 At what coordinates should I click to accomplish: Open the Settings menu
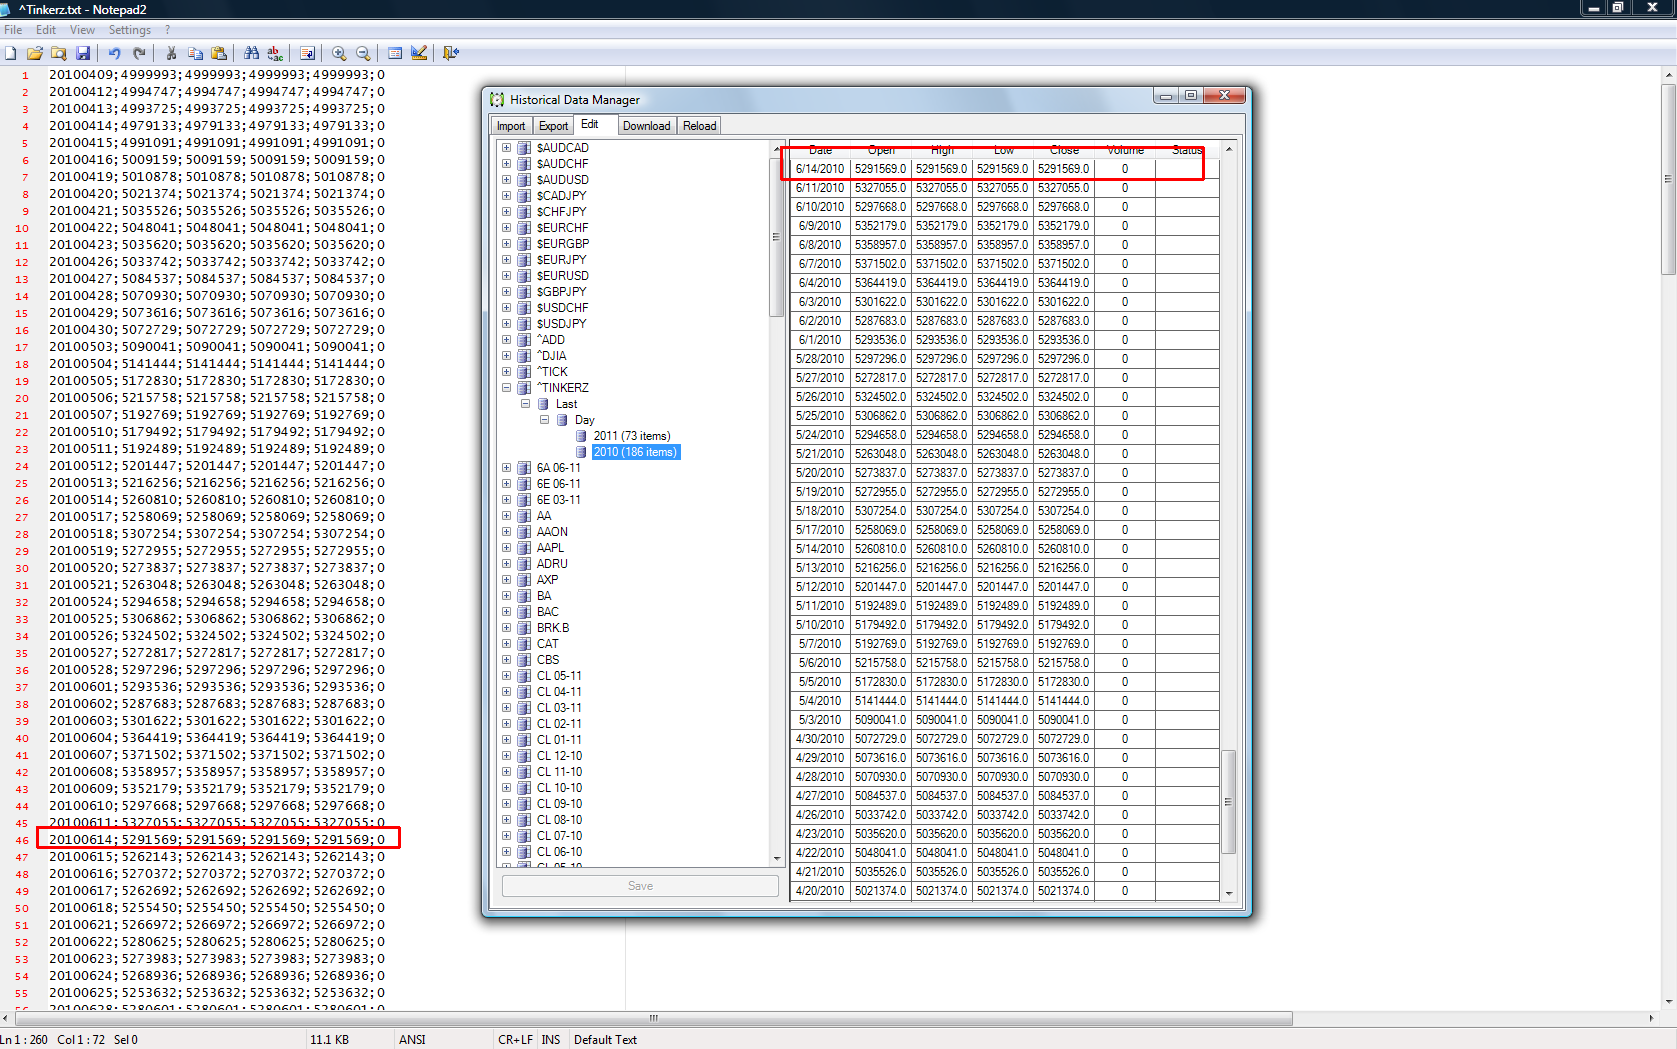click(130, 30)
